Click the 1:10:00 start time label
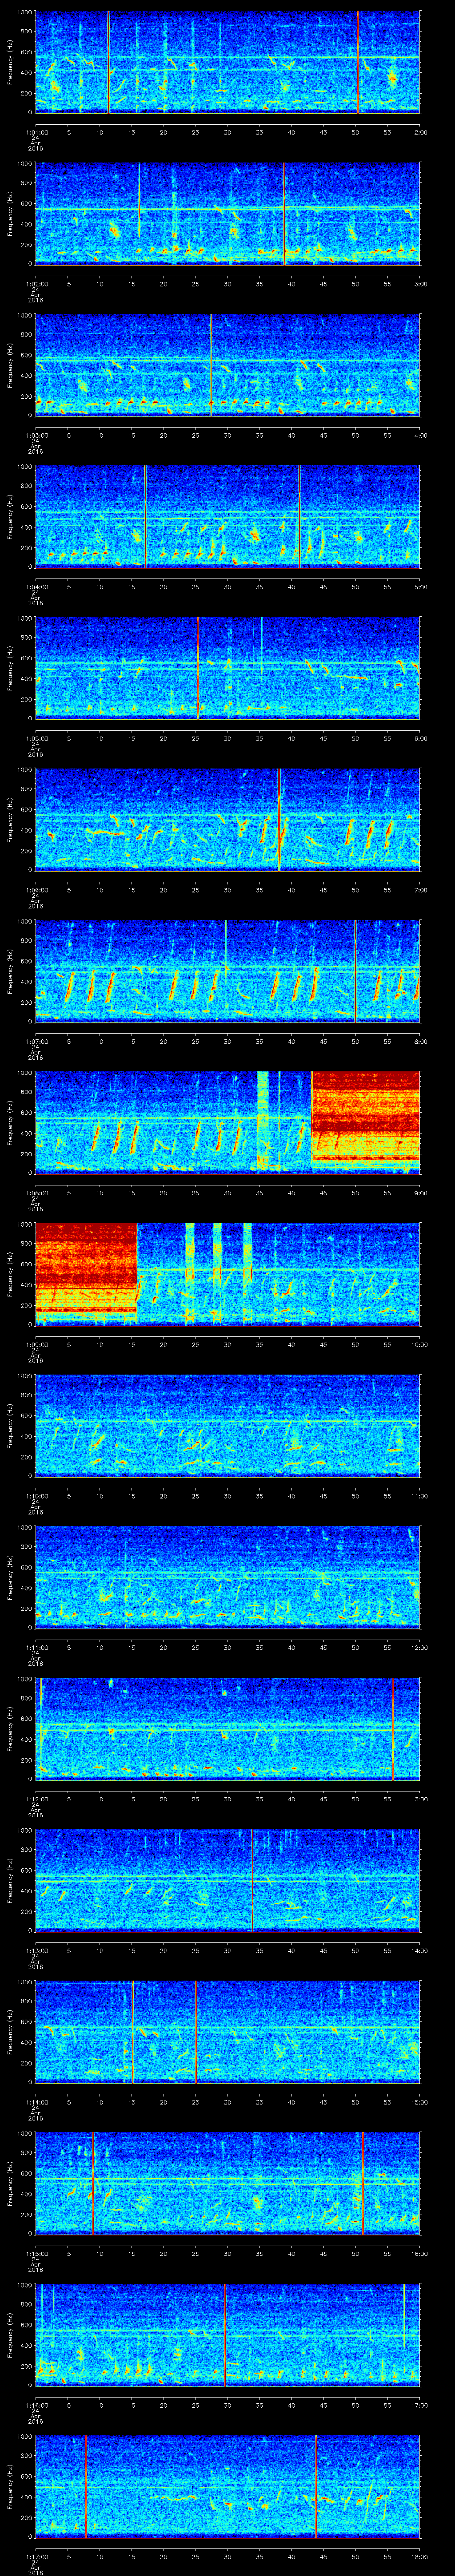The width and height of the screenshot is (455, 2576). pos(36,1496)
